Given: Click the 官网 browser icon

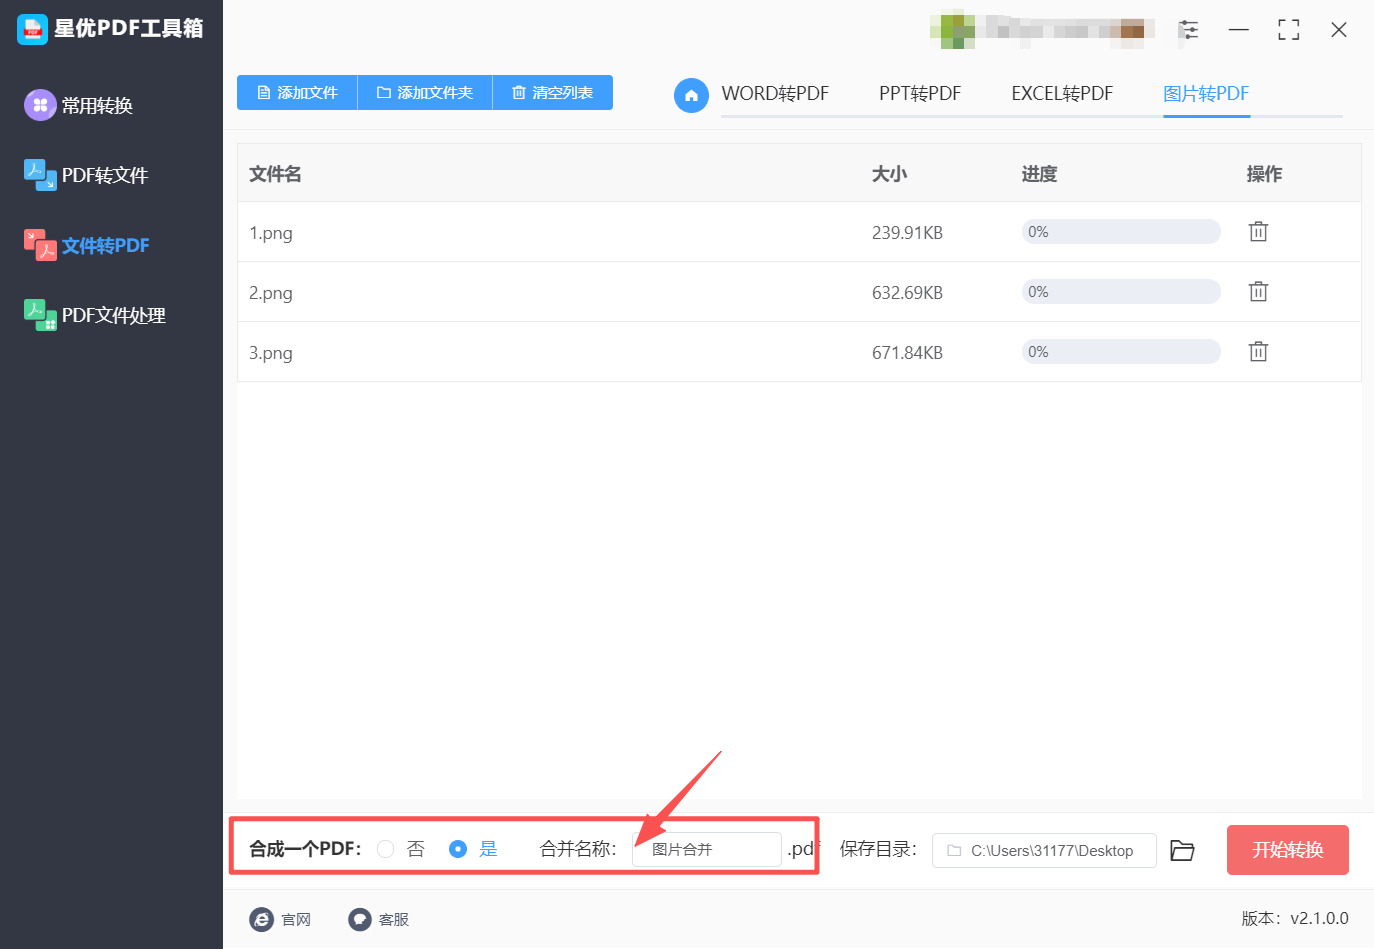Looking at the screenshot, I should coord(261,919).
